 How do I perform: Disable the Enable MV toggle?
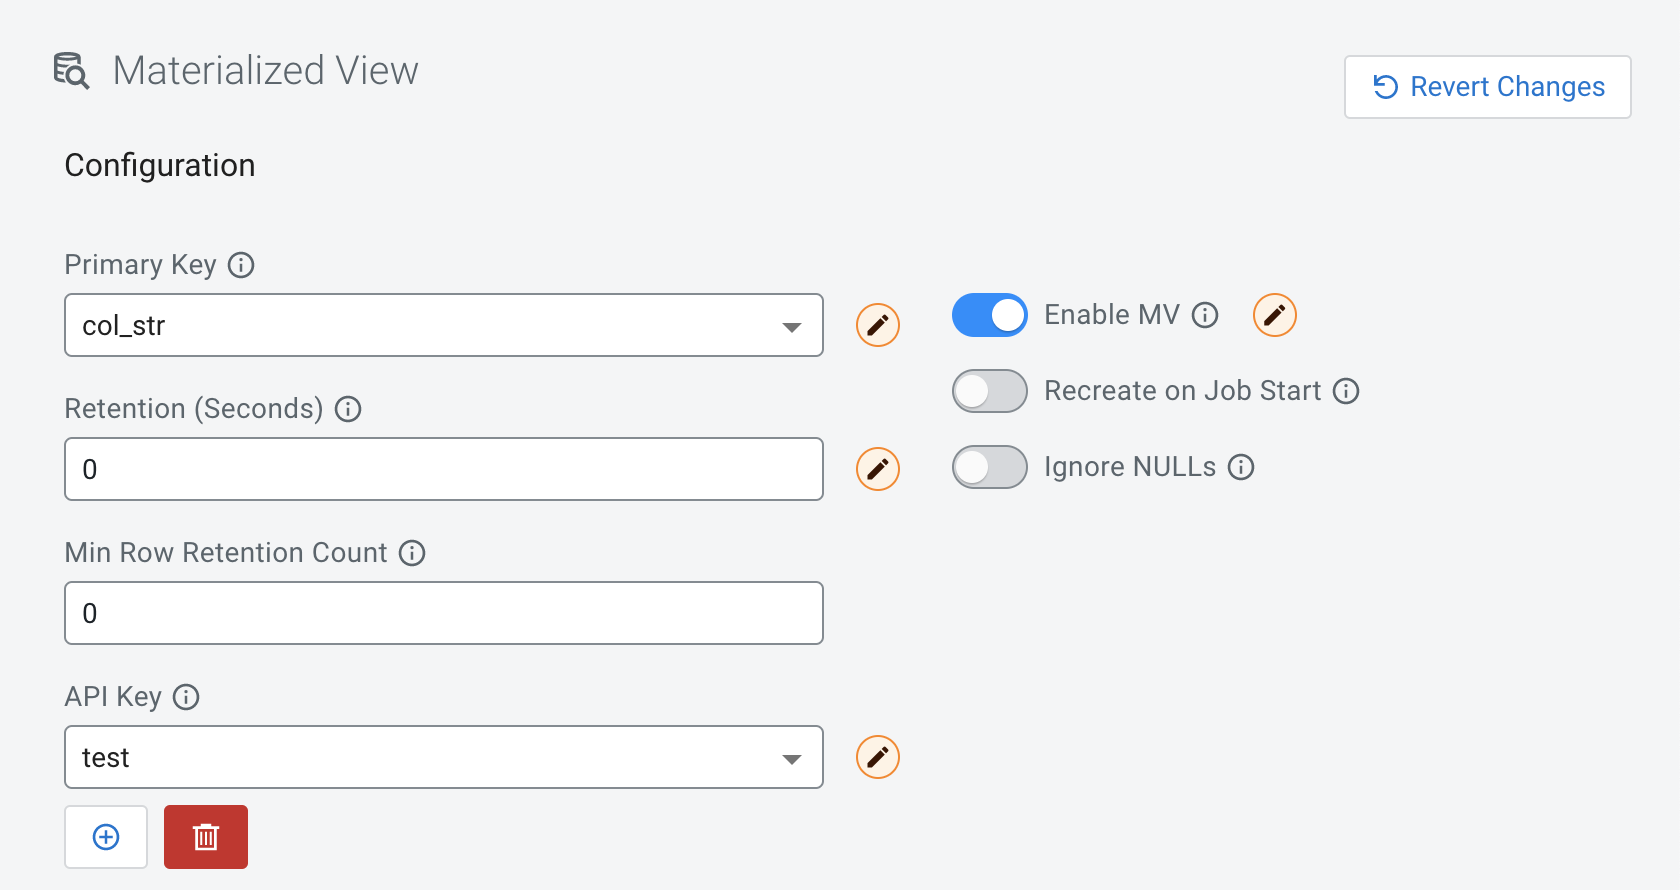pyautogui.click(x=990, y=315)
